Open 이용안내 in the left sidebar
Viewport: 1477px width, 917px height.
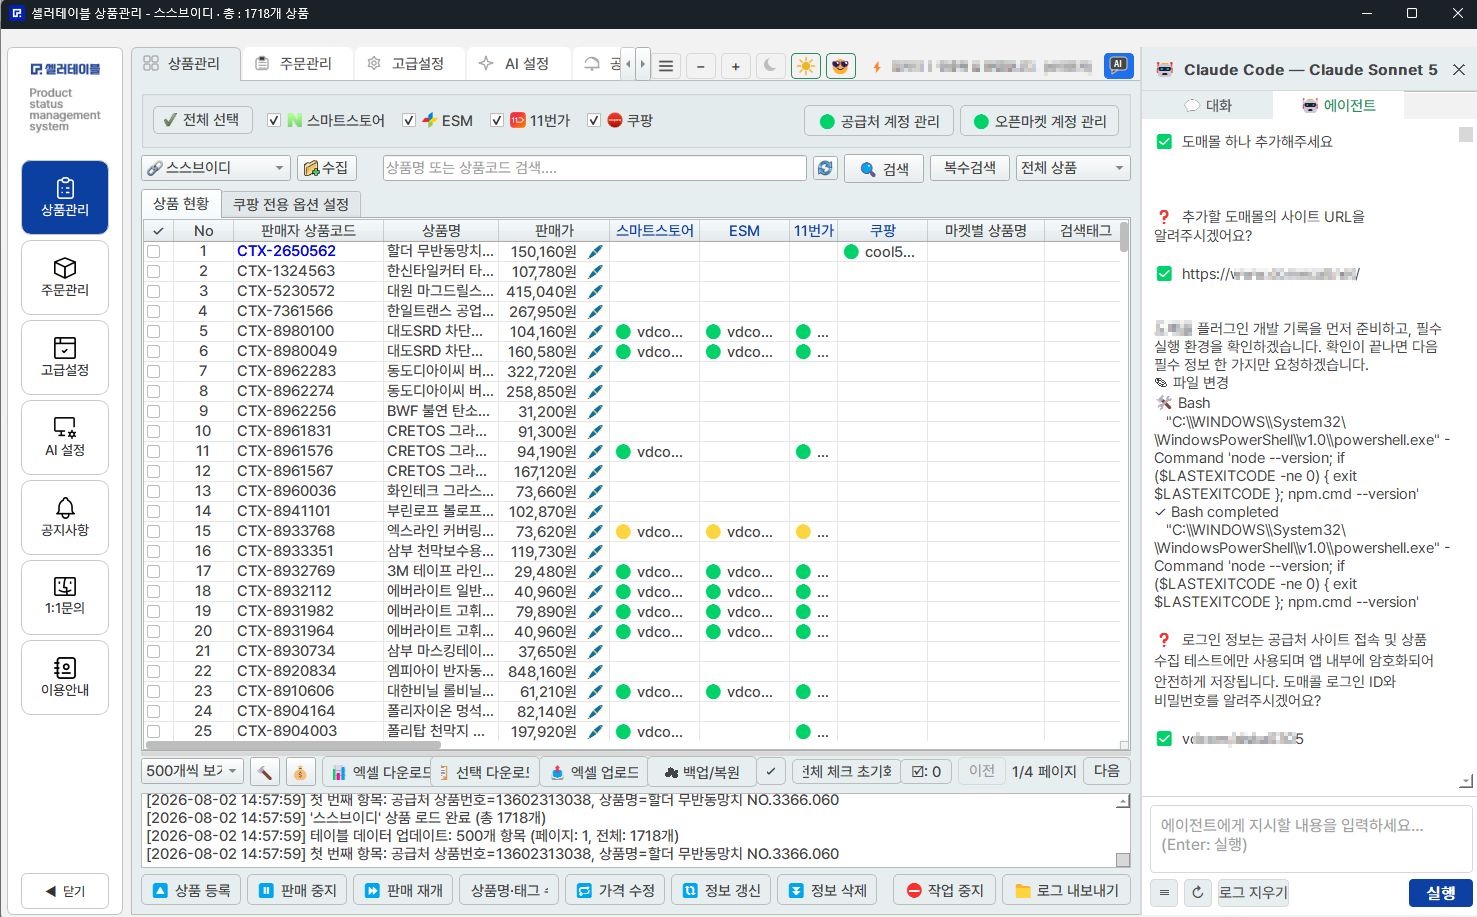[x=65, y=677]
